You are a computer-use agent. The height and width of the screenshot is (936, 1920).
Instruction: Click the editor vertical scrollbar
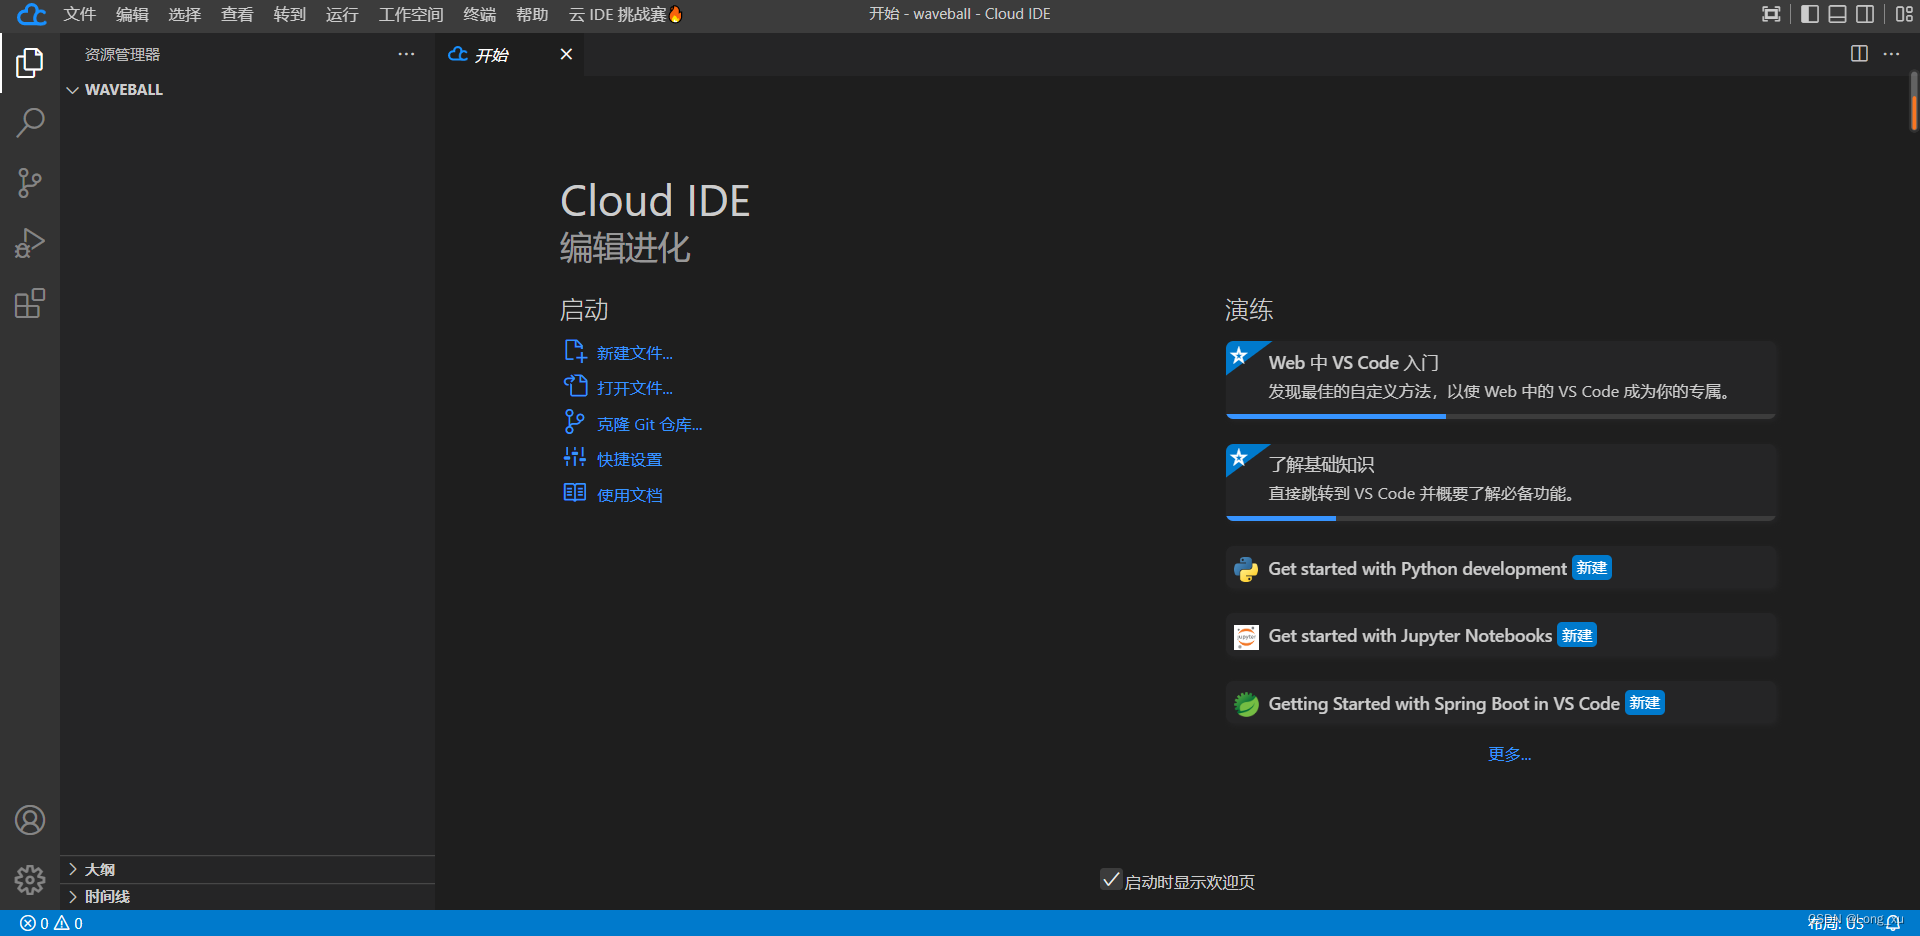[x=1913, y=100]
